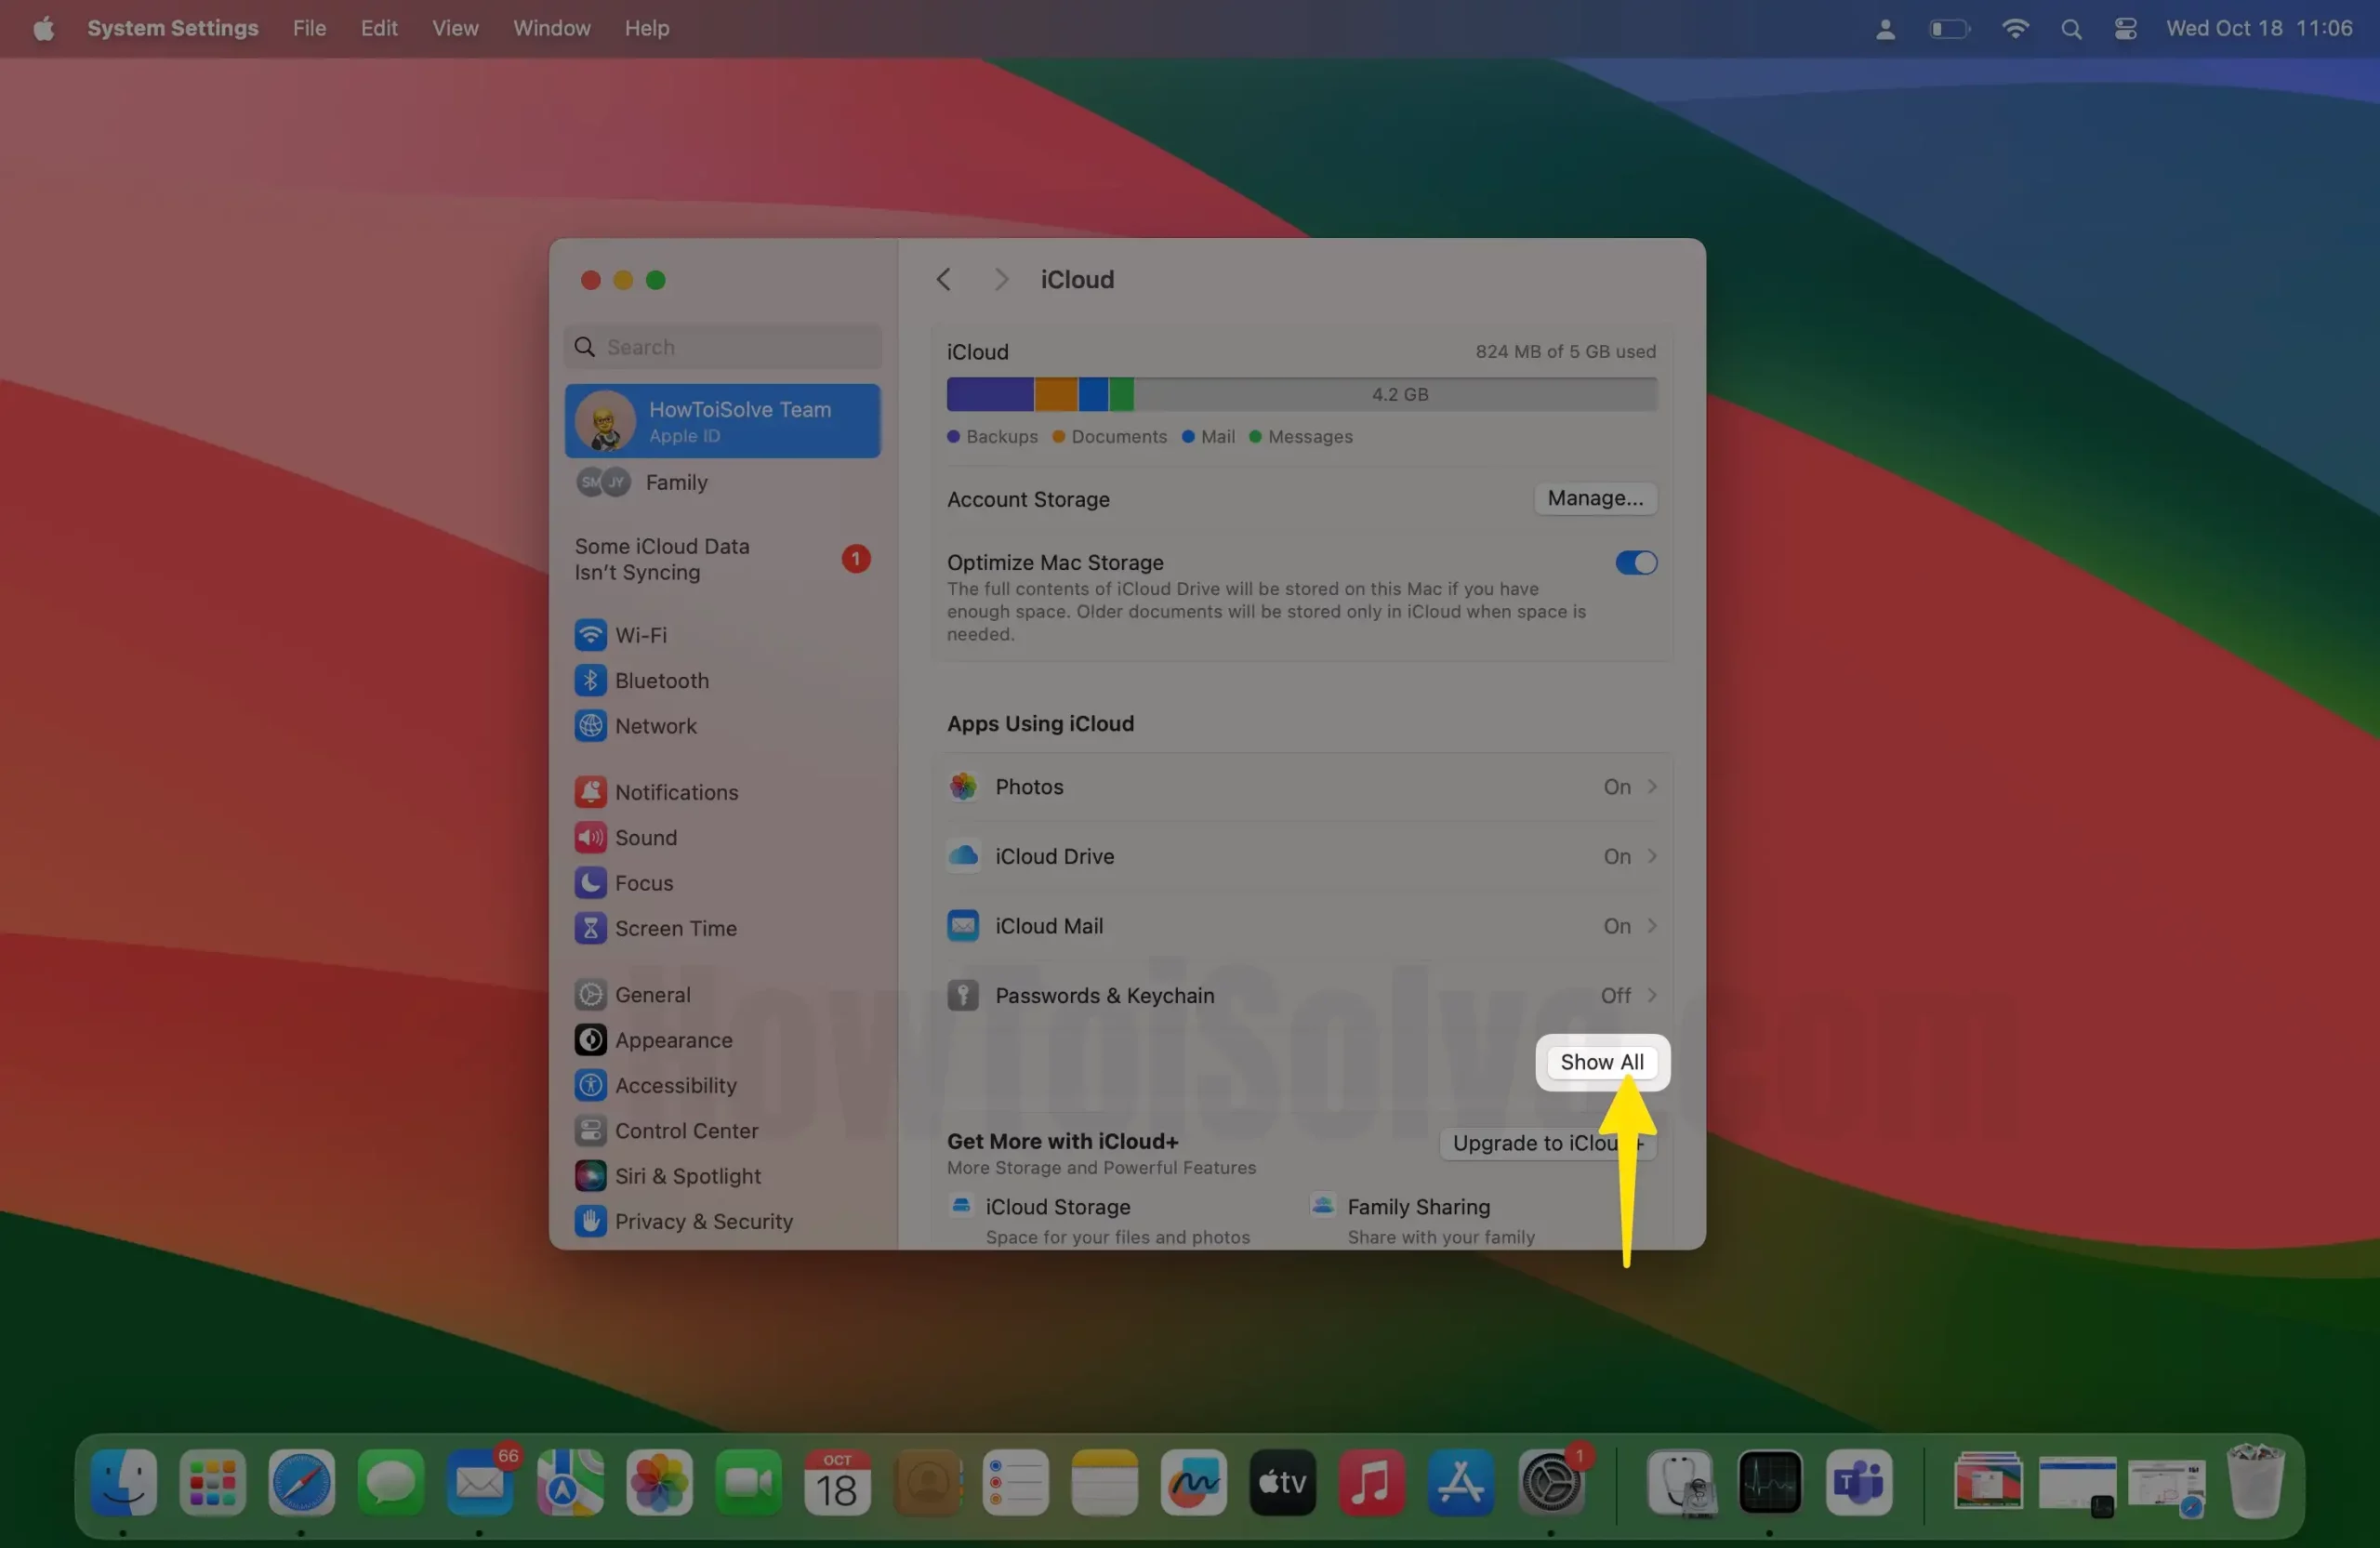
Task: Open Photos app from the Dock
Action: tap(658, 1482)
